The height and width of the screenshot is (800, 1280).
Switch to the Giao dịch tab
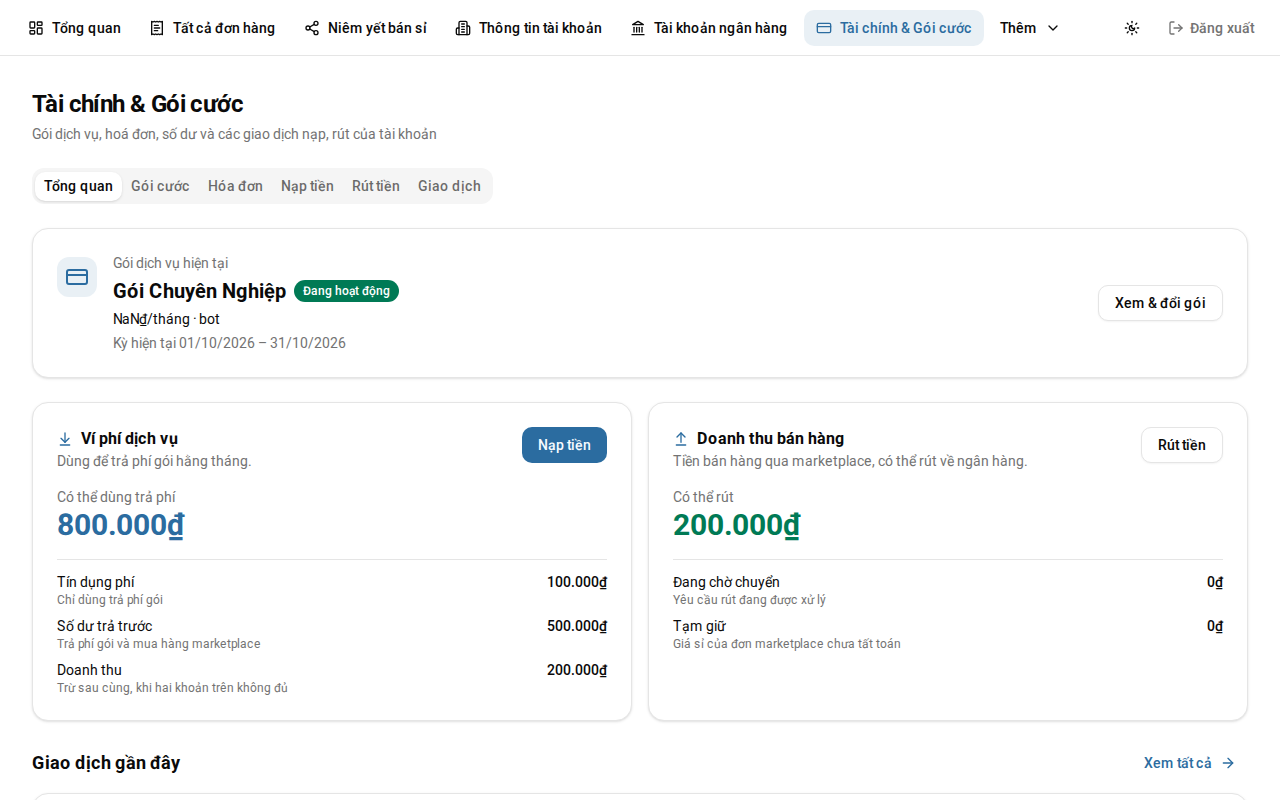(449, 186)
